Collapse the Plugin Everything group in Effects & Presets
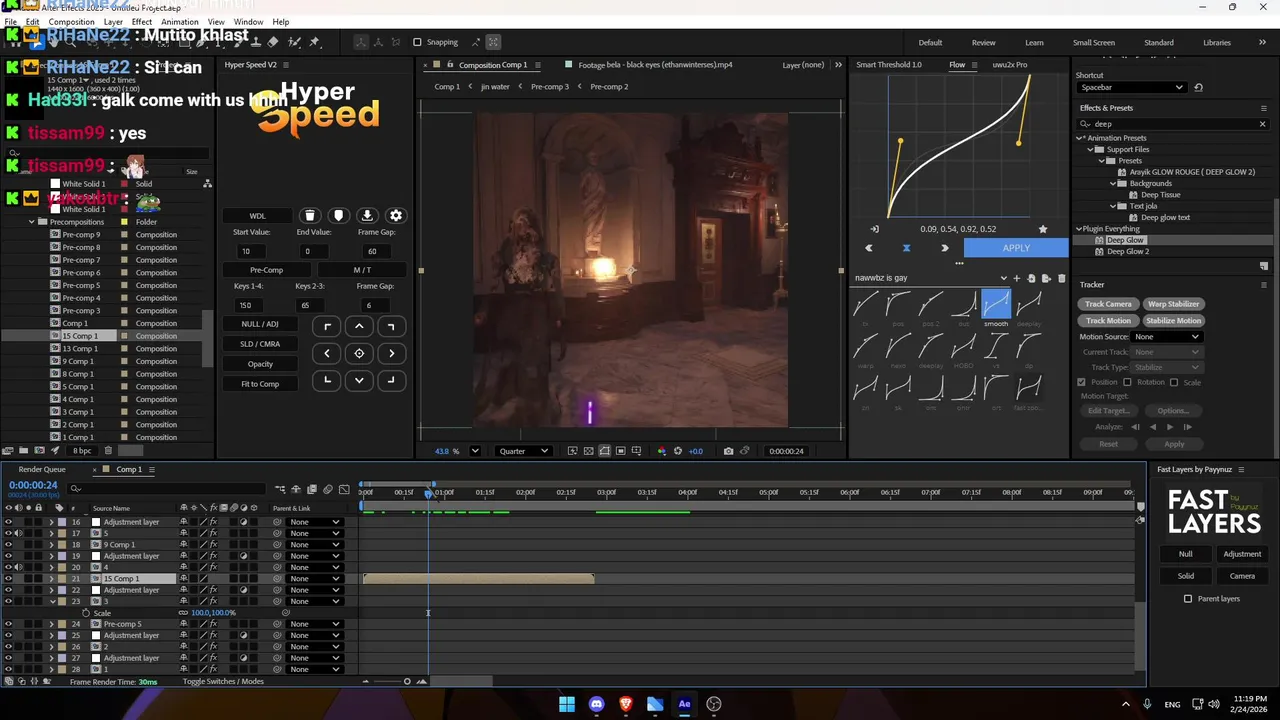Viewport: 1280px width, 720px height. pyautogui.click(x=1079, y=229)
